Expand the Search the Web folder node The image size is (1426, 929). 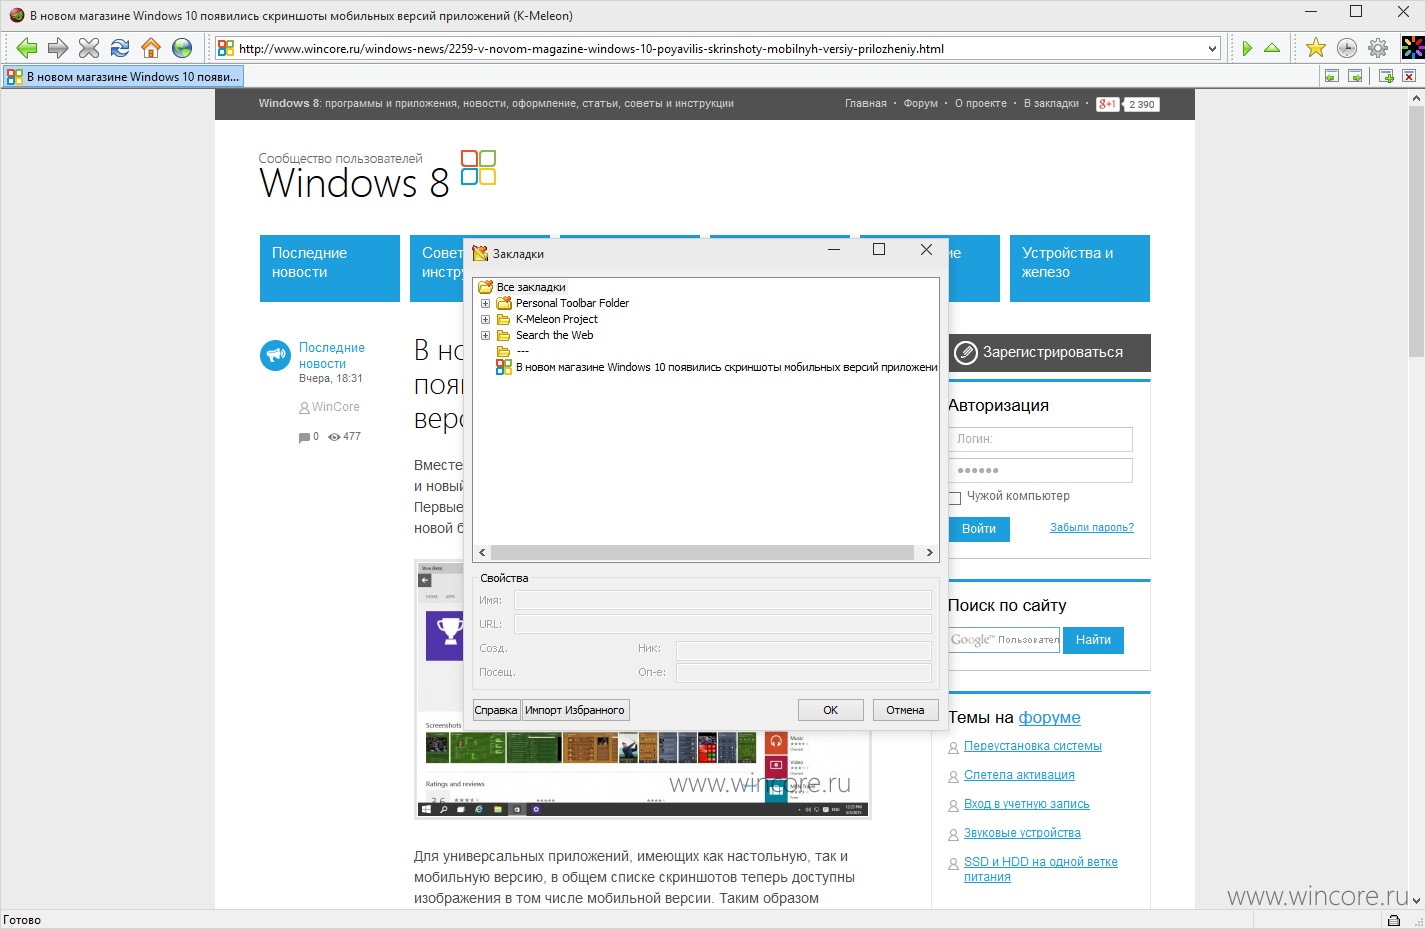[485, 335]
